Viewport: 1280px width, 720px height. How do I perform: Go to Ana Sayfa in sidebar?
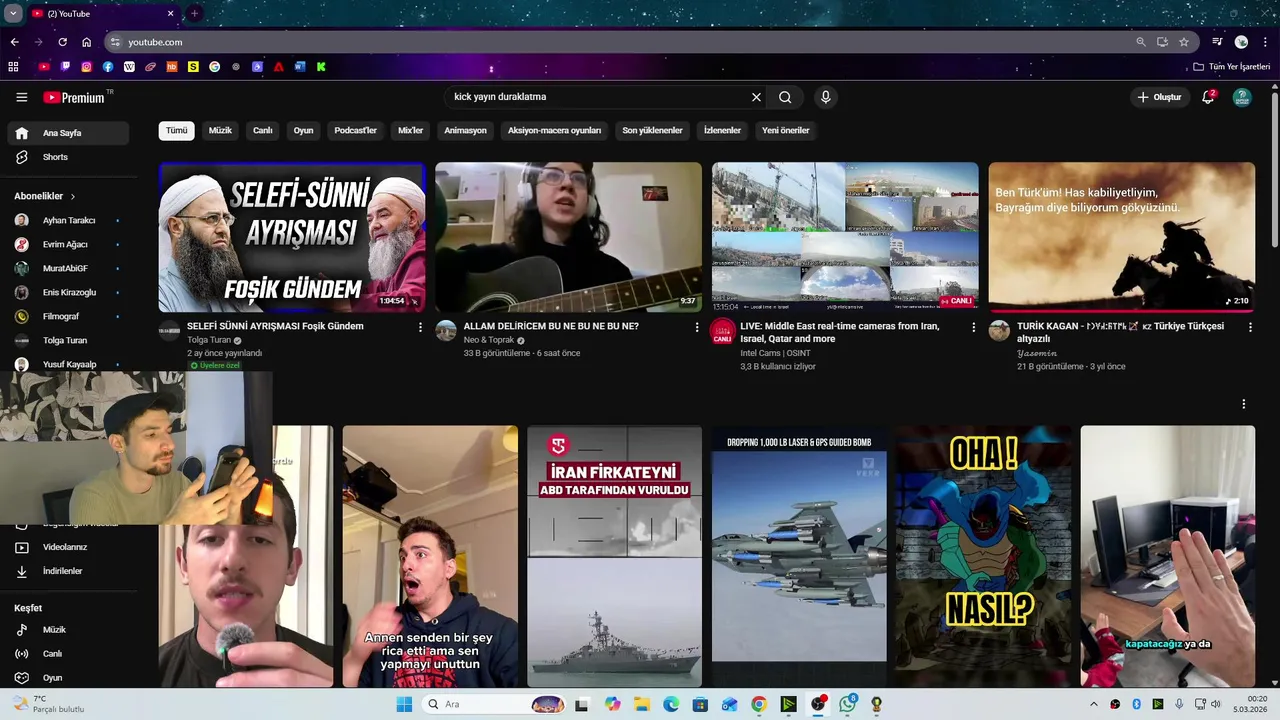68,133
